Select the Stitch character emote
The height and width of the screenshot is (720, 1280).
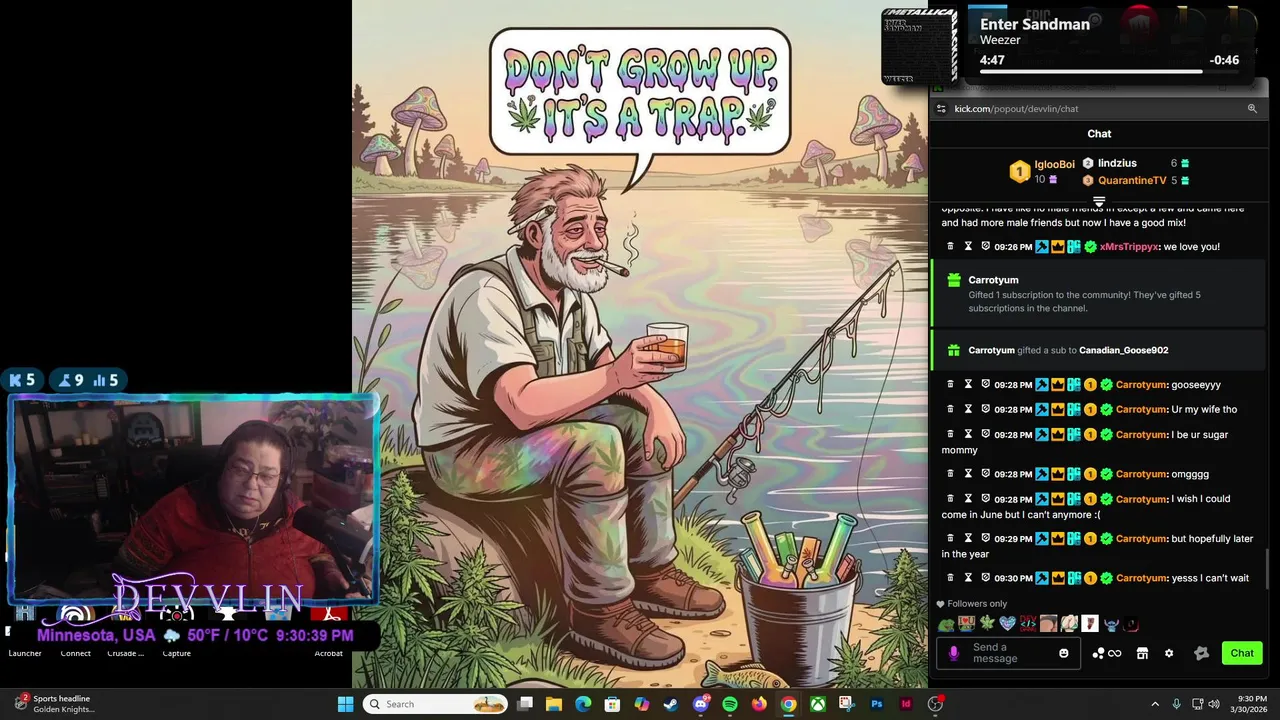[1111, 624]
